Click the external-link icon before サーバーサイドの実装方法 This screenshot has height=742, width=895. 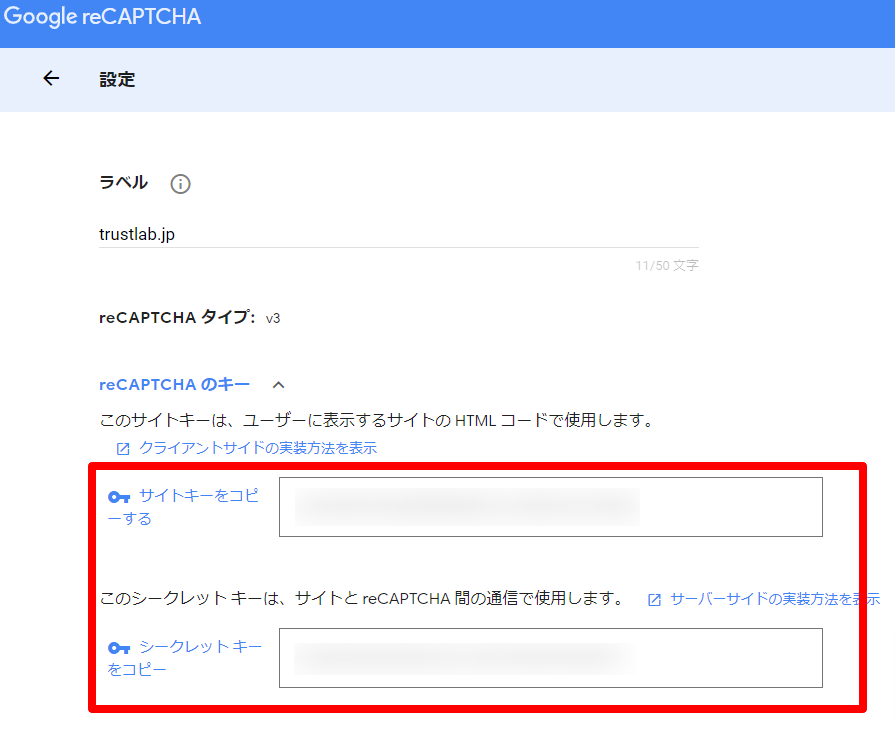click(x=654, y=600)
